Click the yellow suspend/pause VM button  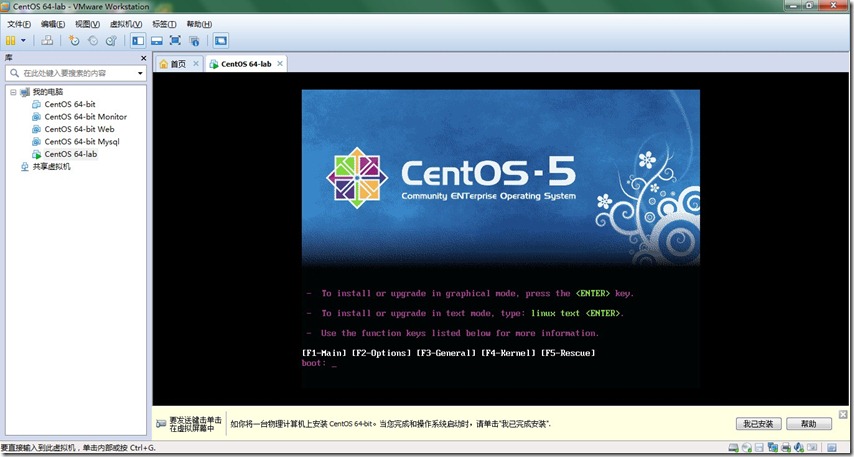(10, 40)
